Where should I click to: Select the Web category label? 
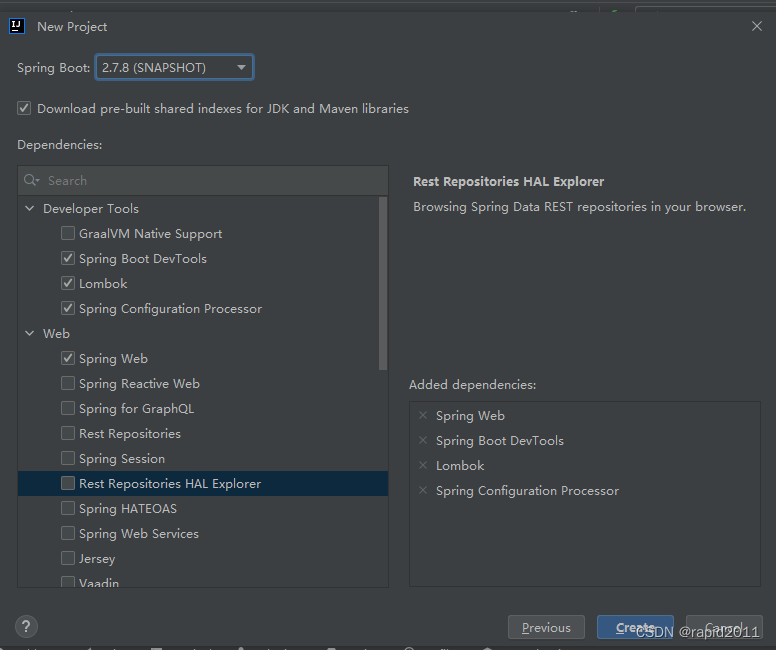point(56,333)
